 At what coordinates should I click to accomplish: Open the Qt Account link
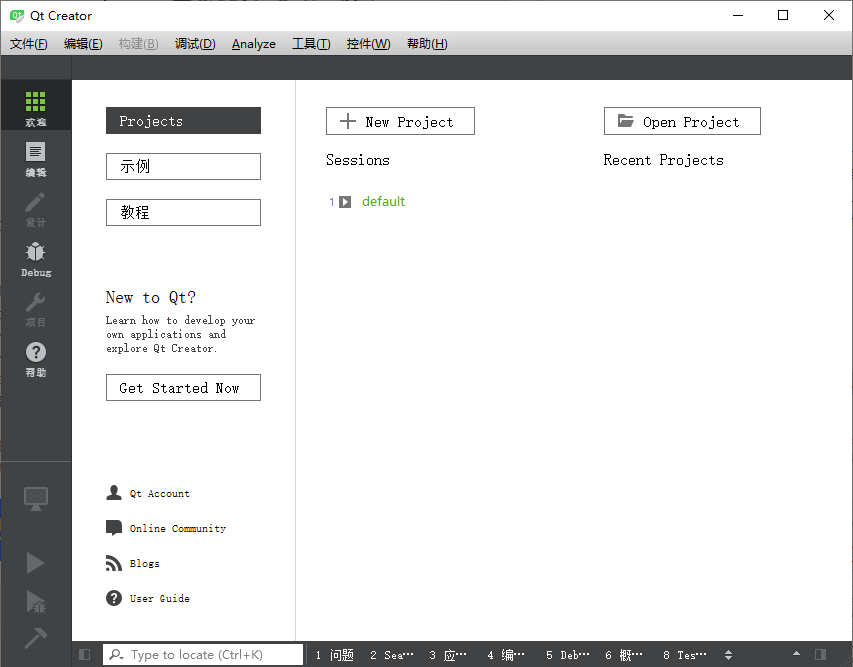tap(159, 493)
